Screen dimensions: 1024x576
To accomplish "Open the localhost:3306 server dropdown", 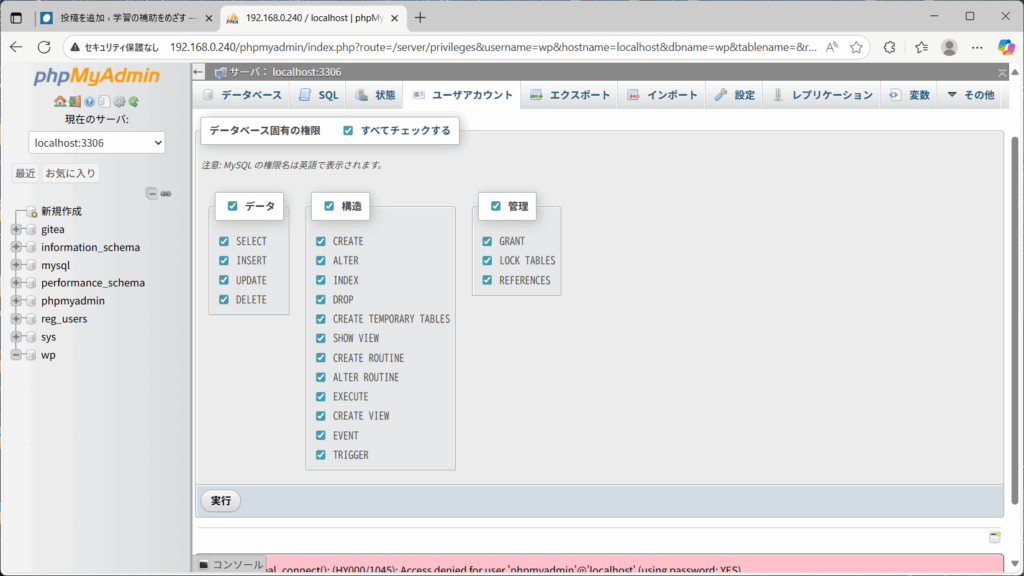I will (96, 143).
